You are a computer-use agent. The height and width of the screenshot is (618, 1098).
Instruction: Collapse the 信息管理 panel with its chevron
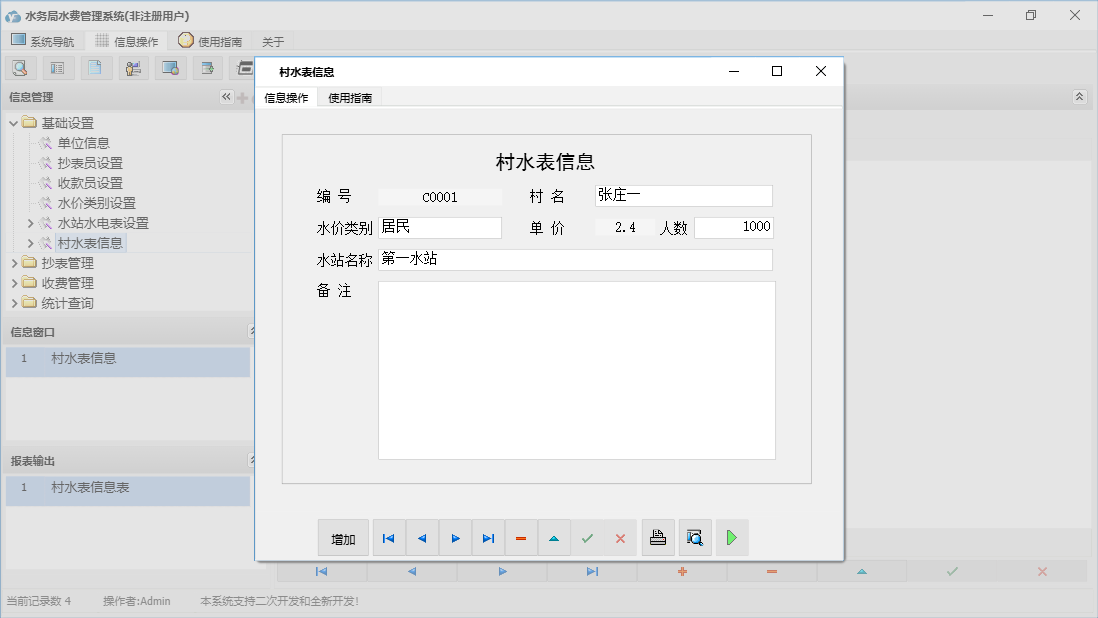[225, 96]
